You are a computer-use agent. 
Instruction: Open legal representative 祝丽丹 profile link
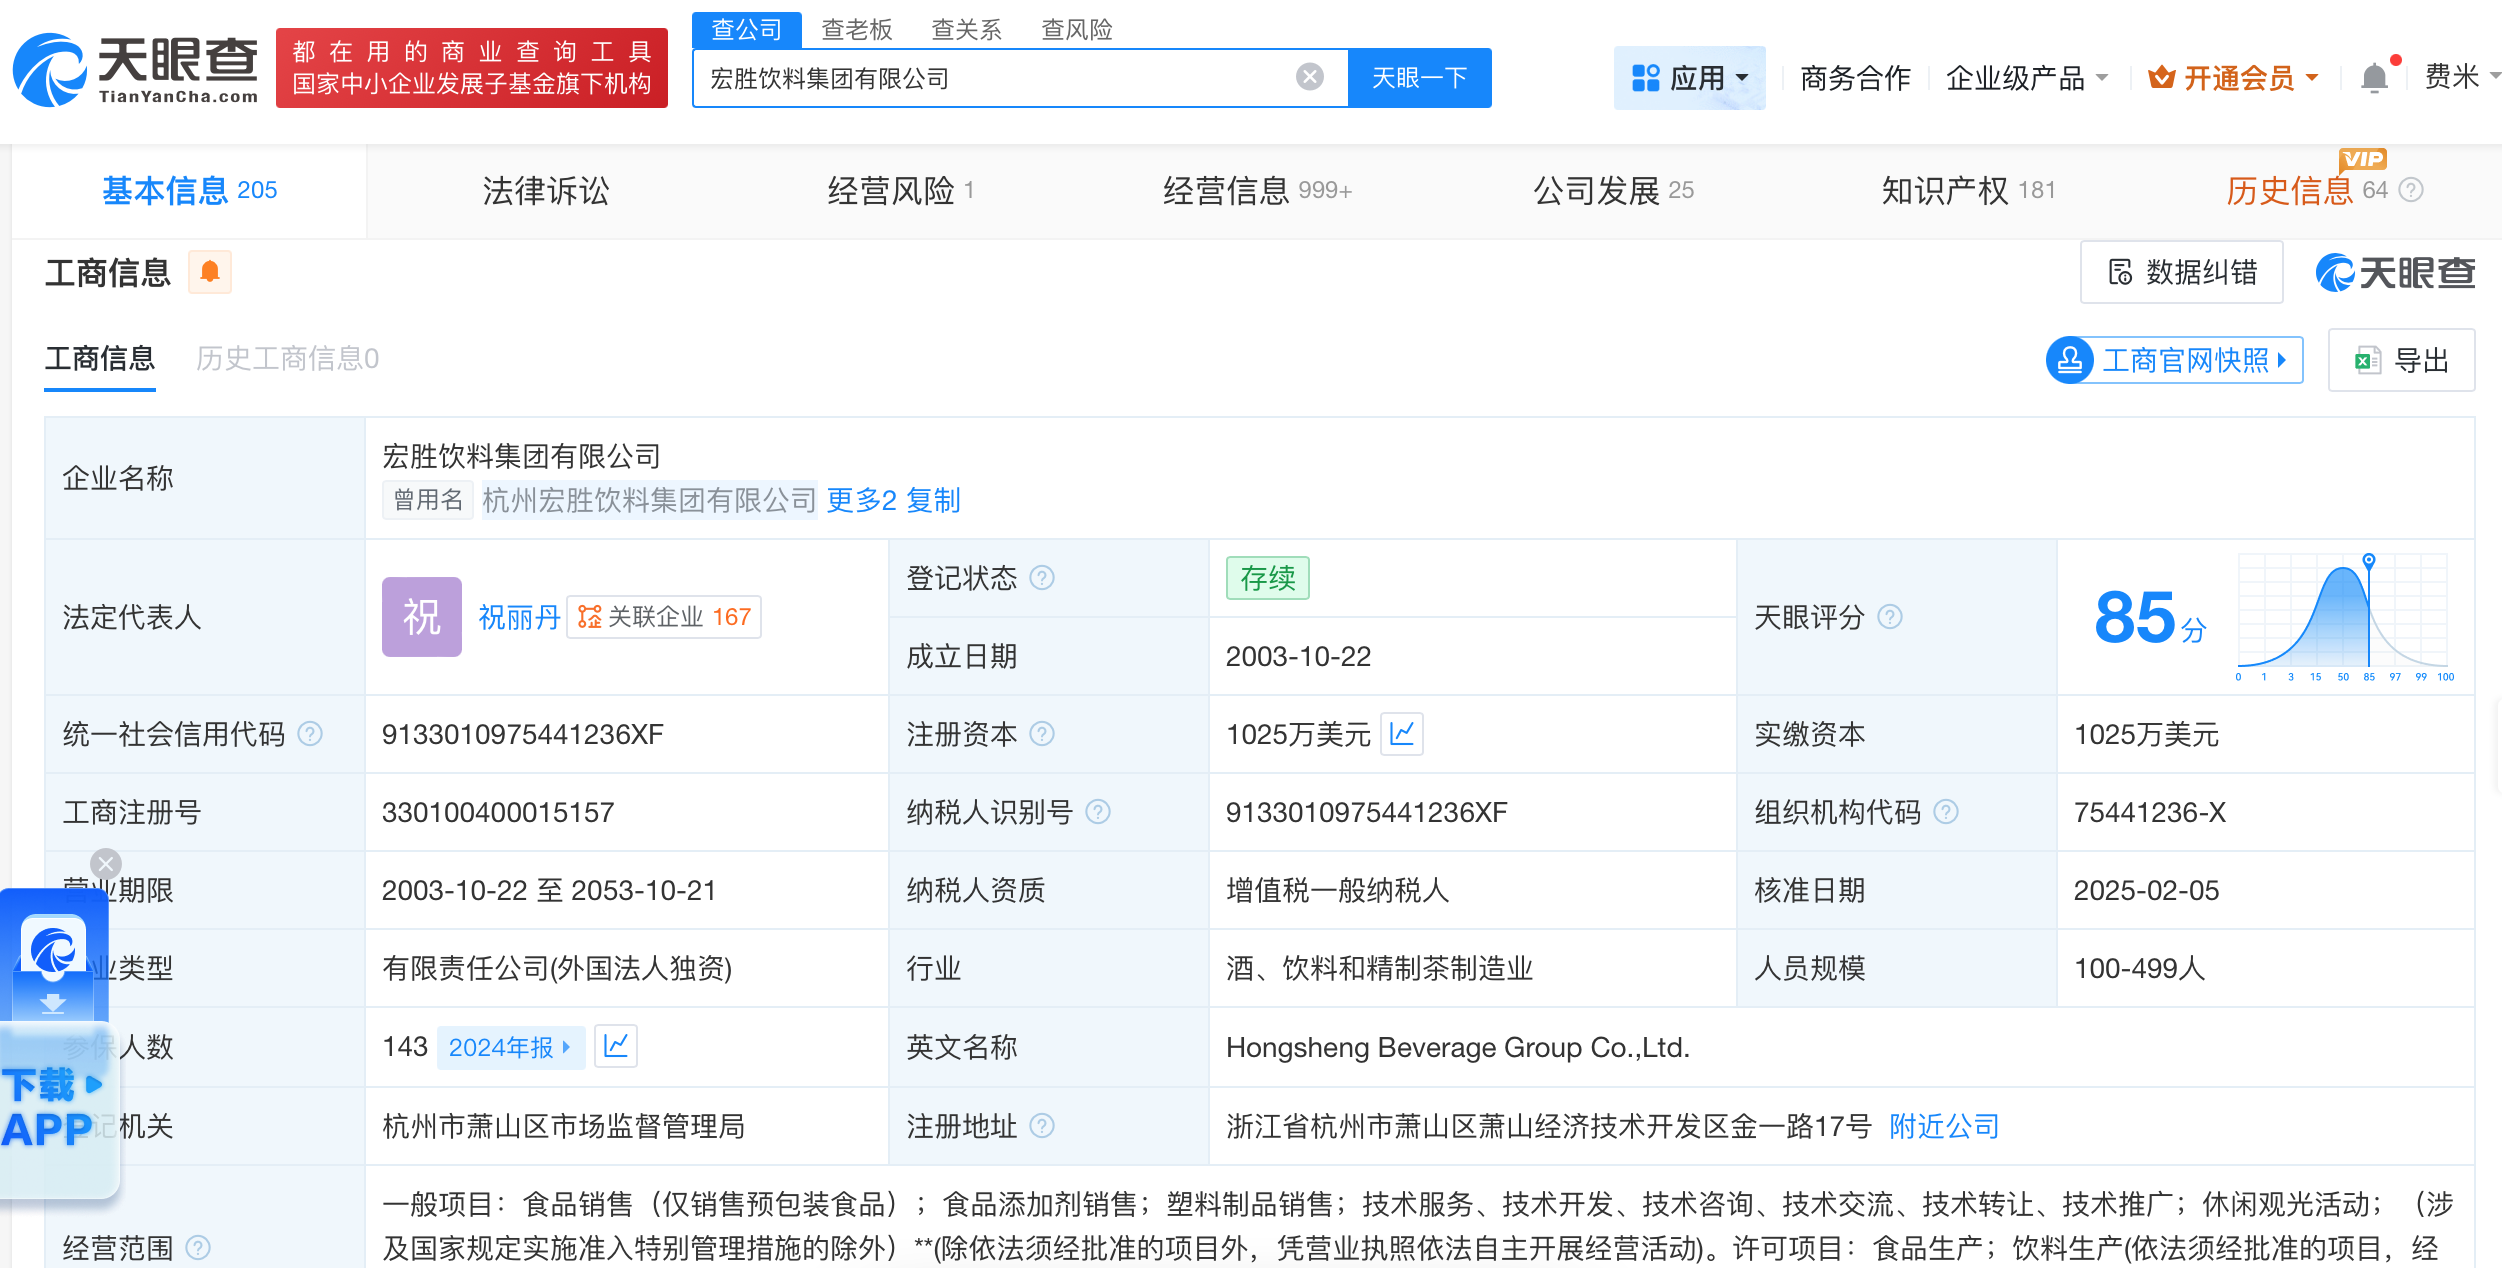(x=518, y=616)
